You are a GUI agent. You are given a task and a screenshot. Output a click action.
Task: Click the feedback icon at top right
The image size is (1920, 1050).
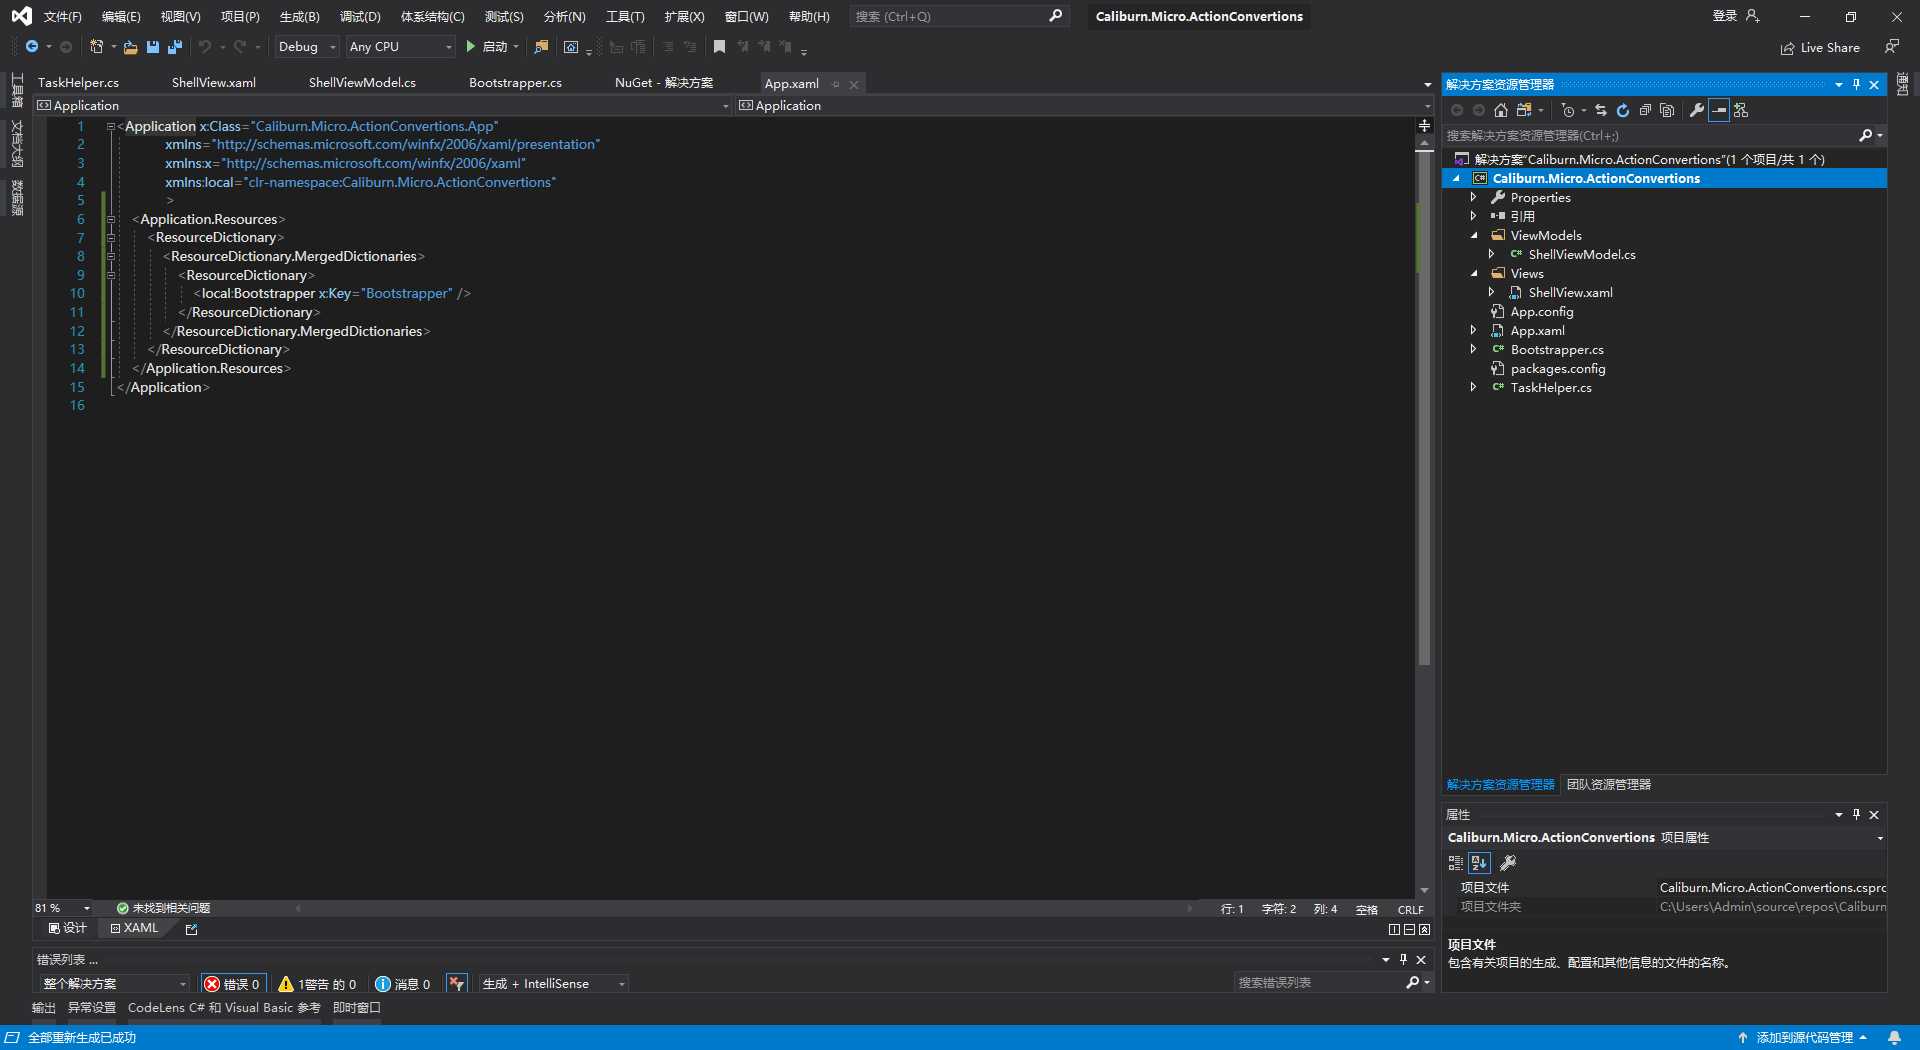(1892, 47)
